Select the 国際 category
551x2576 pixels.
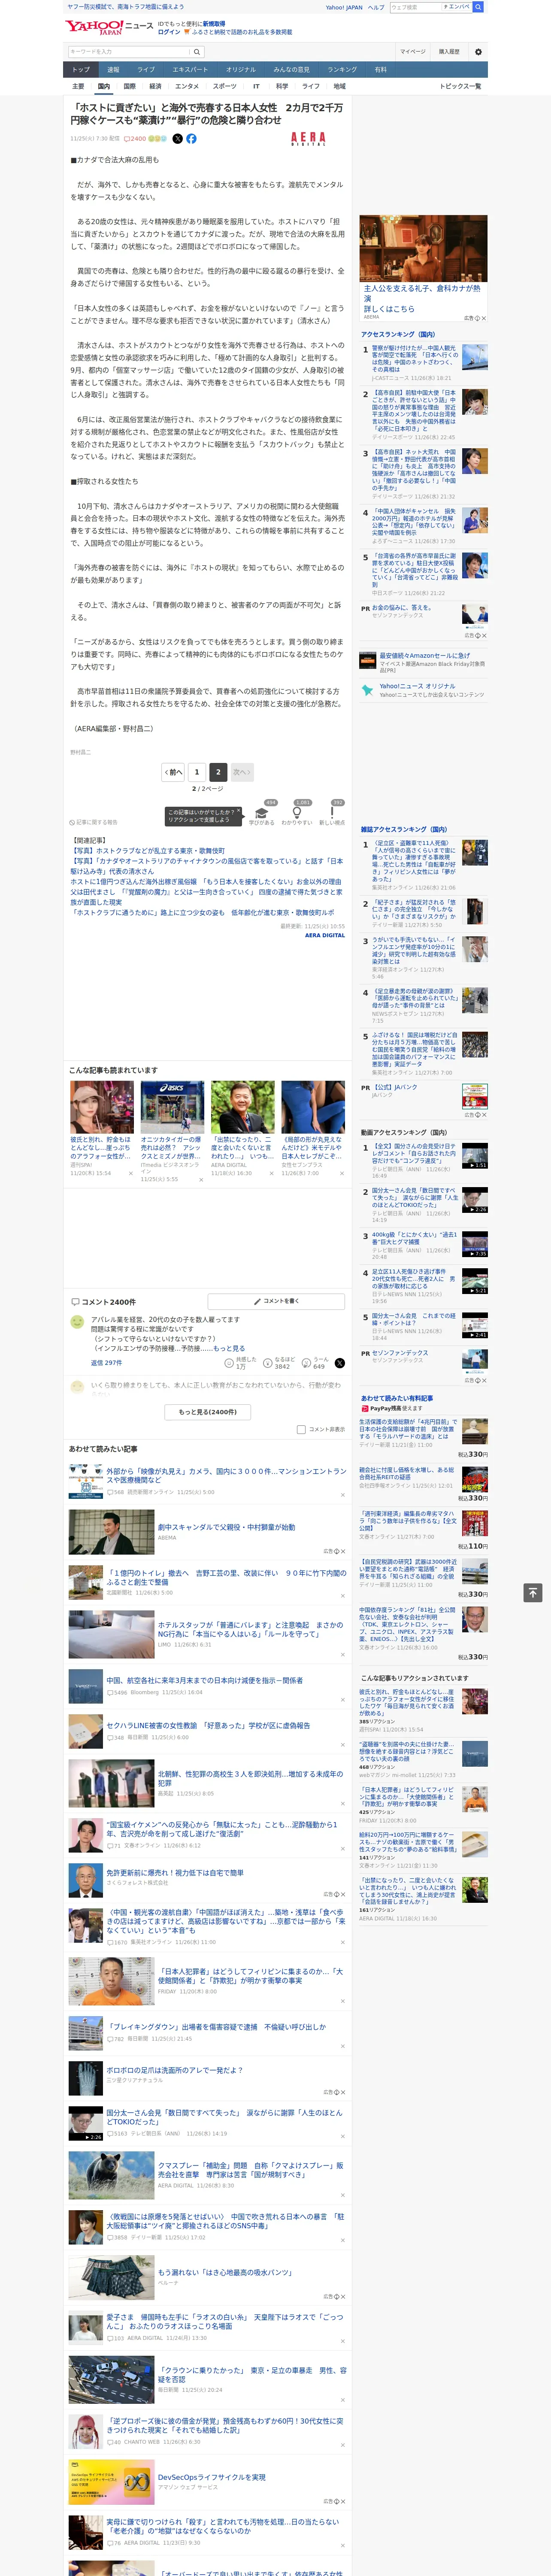tap(129, 86)
